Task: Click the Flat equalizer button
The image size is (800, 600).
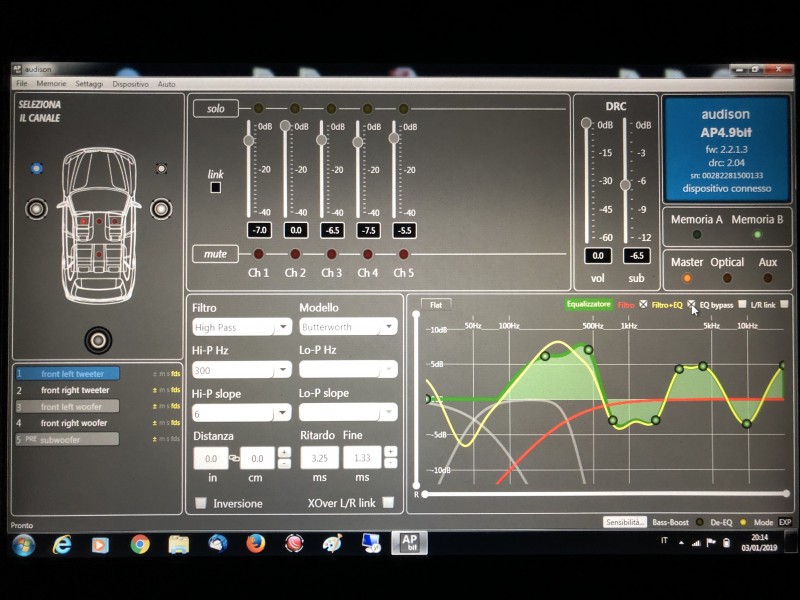Action: point(436,305)
